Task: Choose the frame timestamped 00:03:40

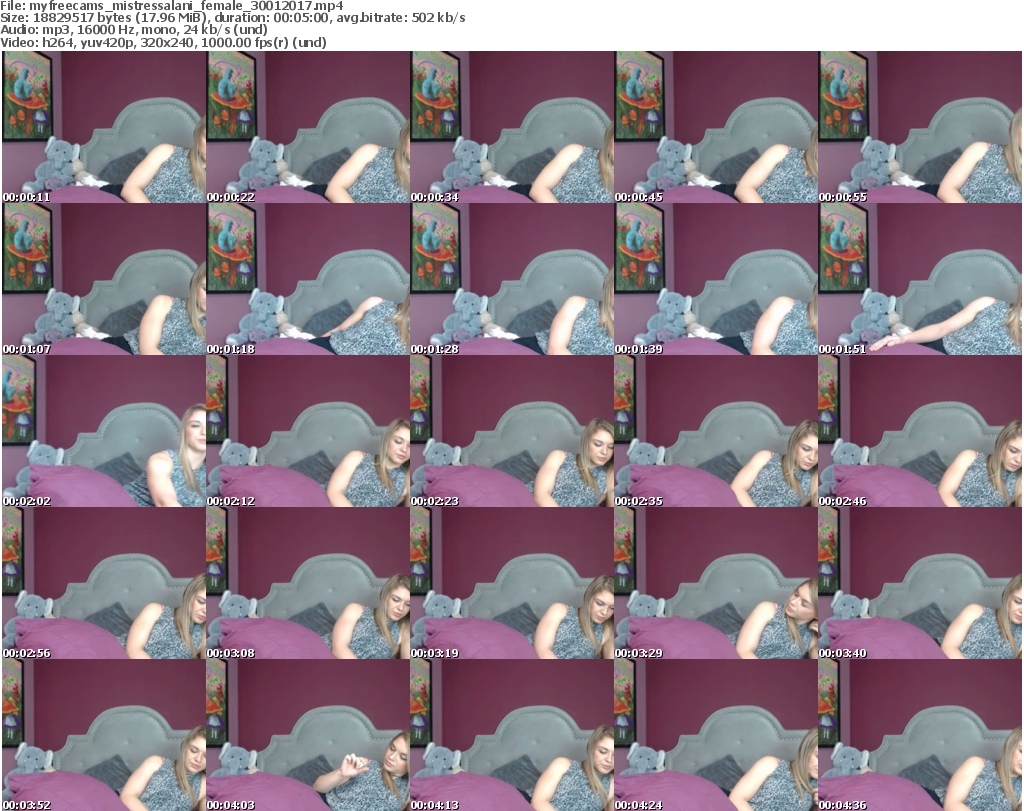Action: point(920,584)
